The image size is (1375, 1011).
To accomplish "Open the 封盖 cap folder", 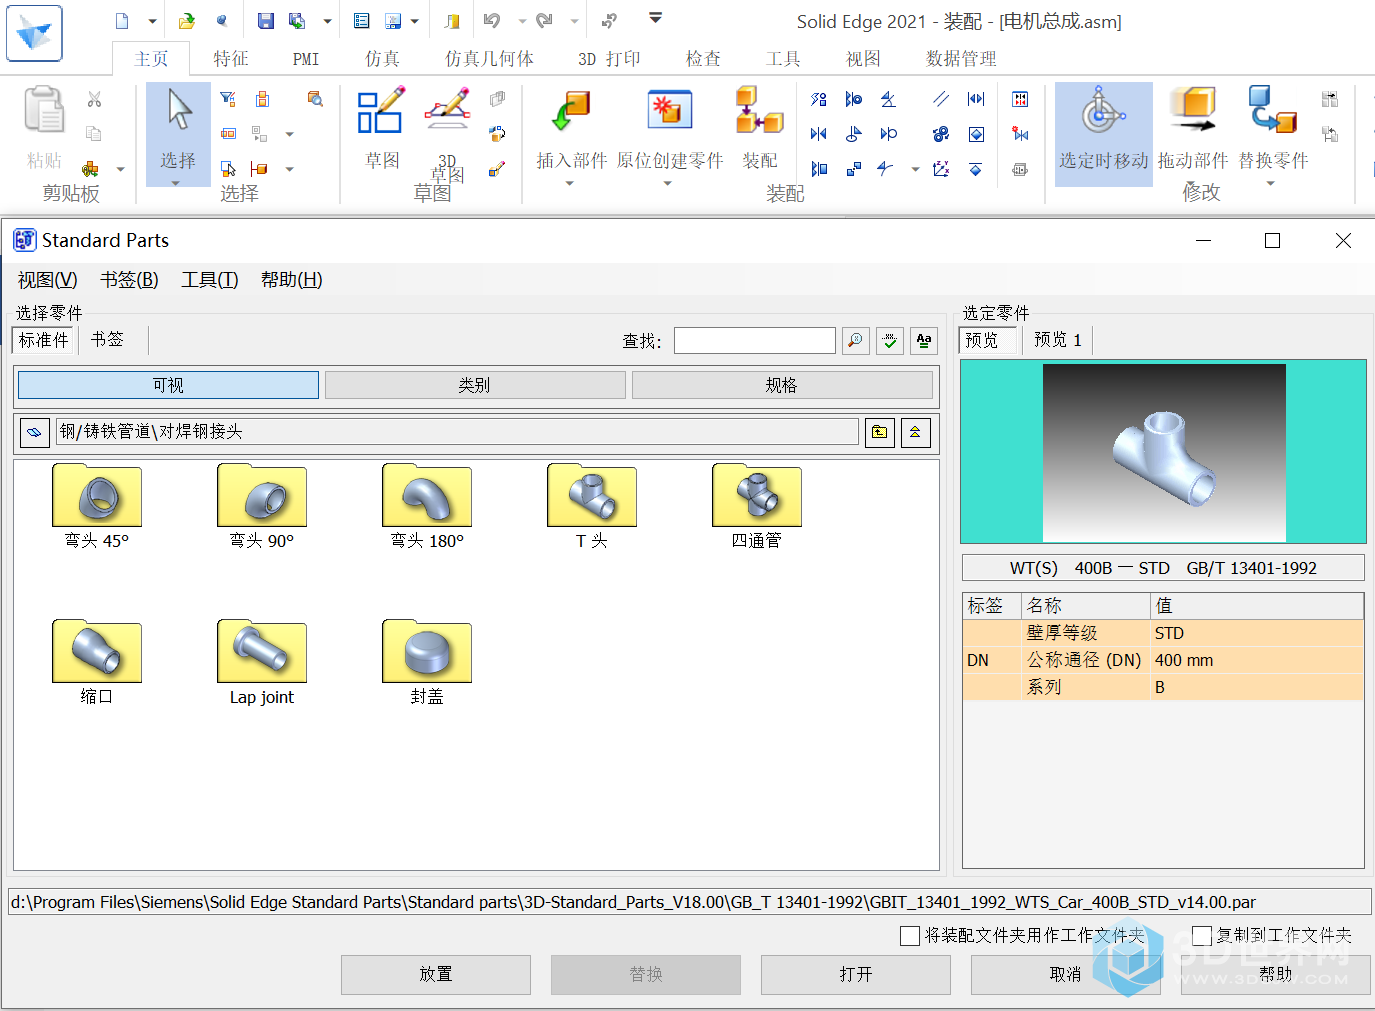I will 427,662.
